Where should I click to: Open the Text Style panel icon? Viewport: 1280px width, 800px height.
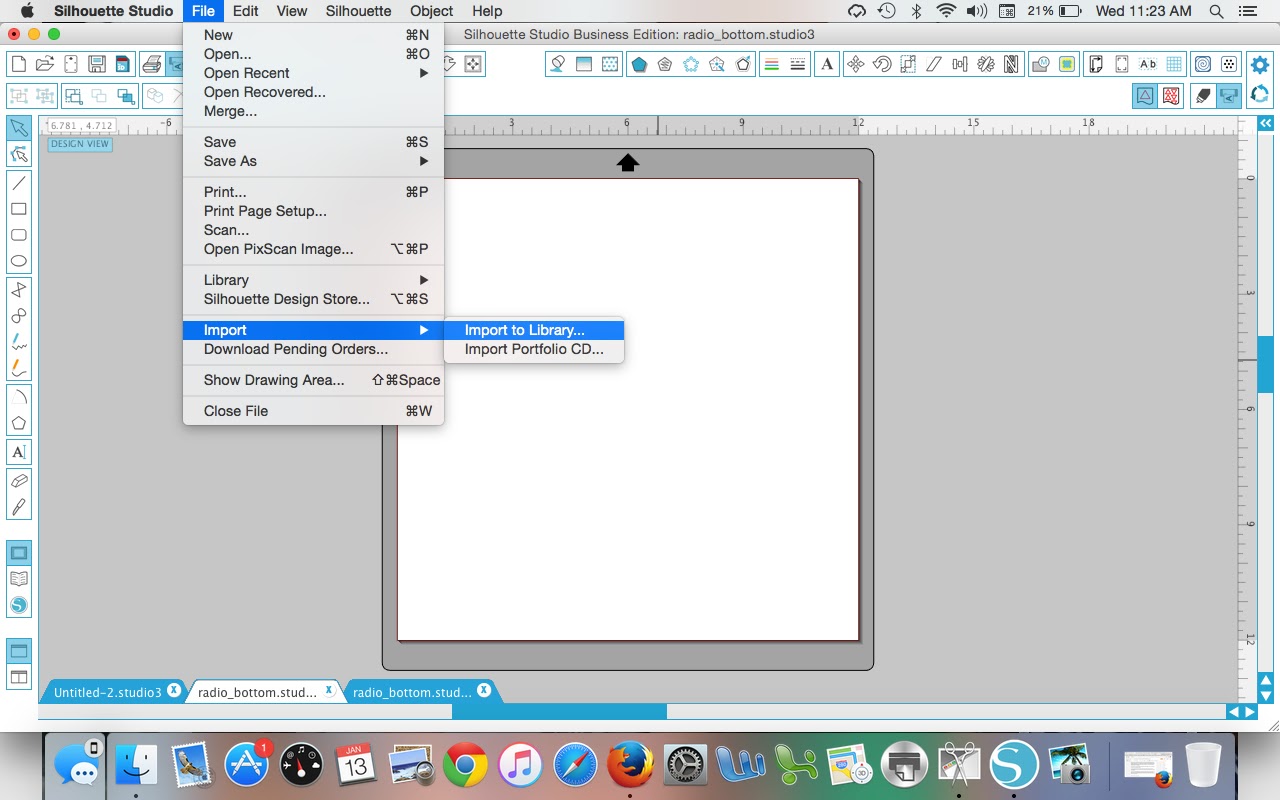pos(826,64)
